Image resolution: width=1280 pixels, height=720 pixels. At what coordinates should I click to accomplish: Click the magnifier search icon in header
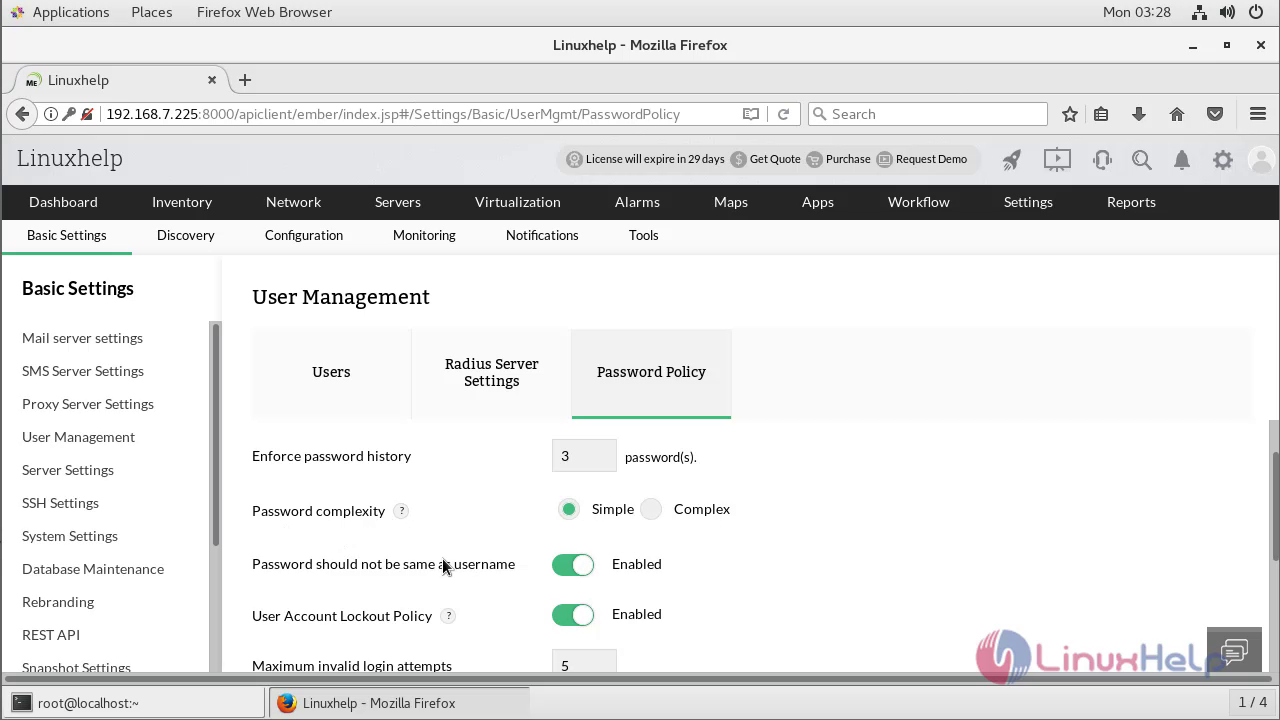point(1141,159)
